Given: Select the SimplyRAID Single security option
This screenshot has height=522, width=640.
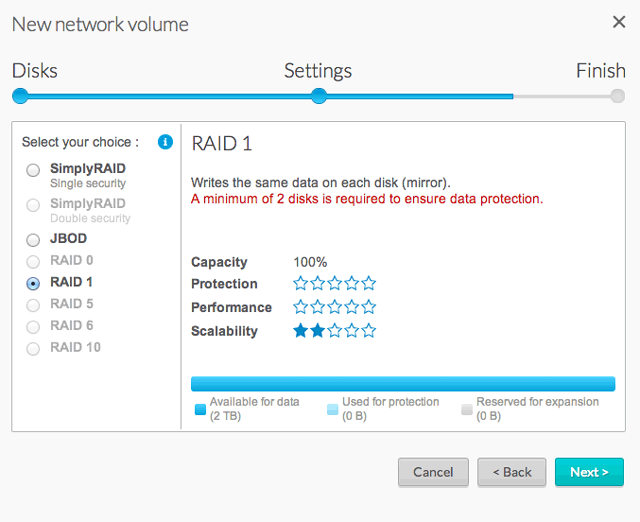Looking at the screenshot, I should click(33, 170).
